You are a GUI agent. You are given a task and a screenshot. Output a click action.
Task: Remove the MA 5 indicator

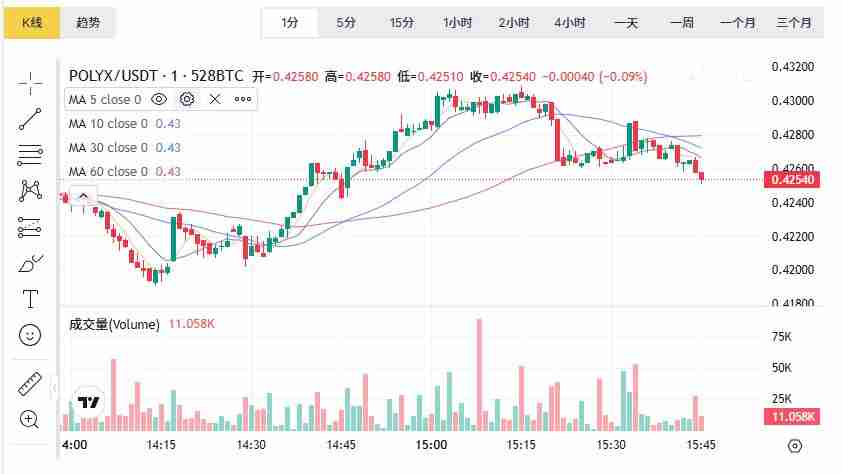click(215, 99)
